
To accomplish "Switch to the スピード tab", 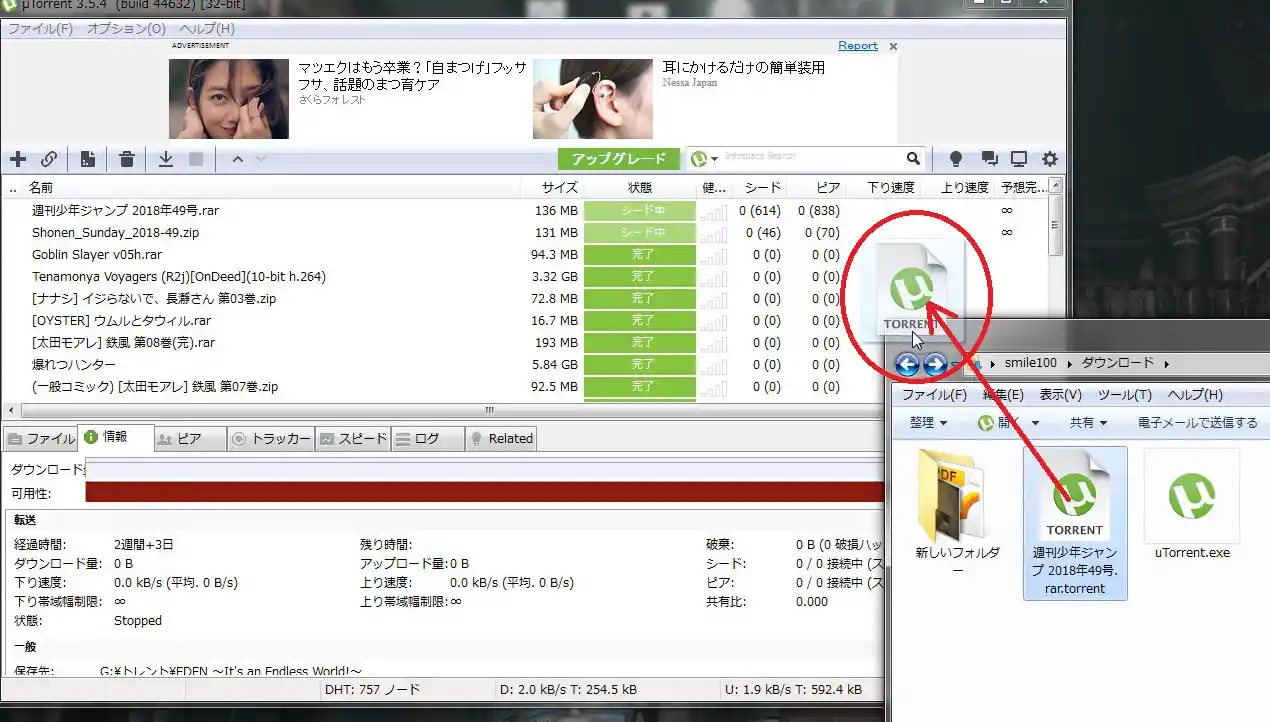I will click(353, 439).
